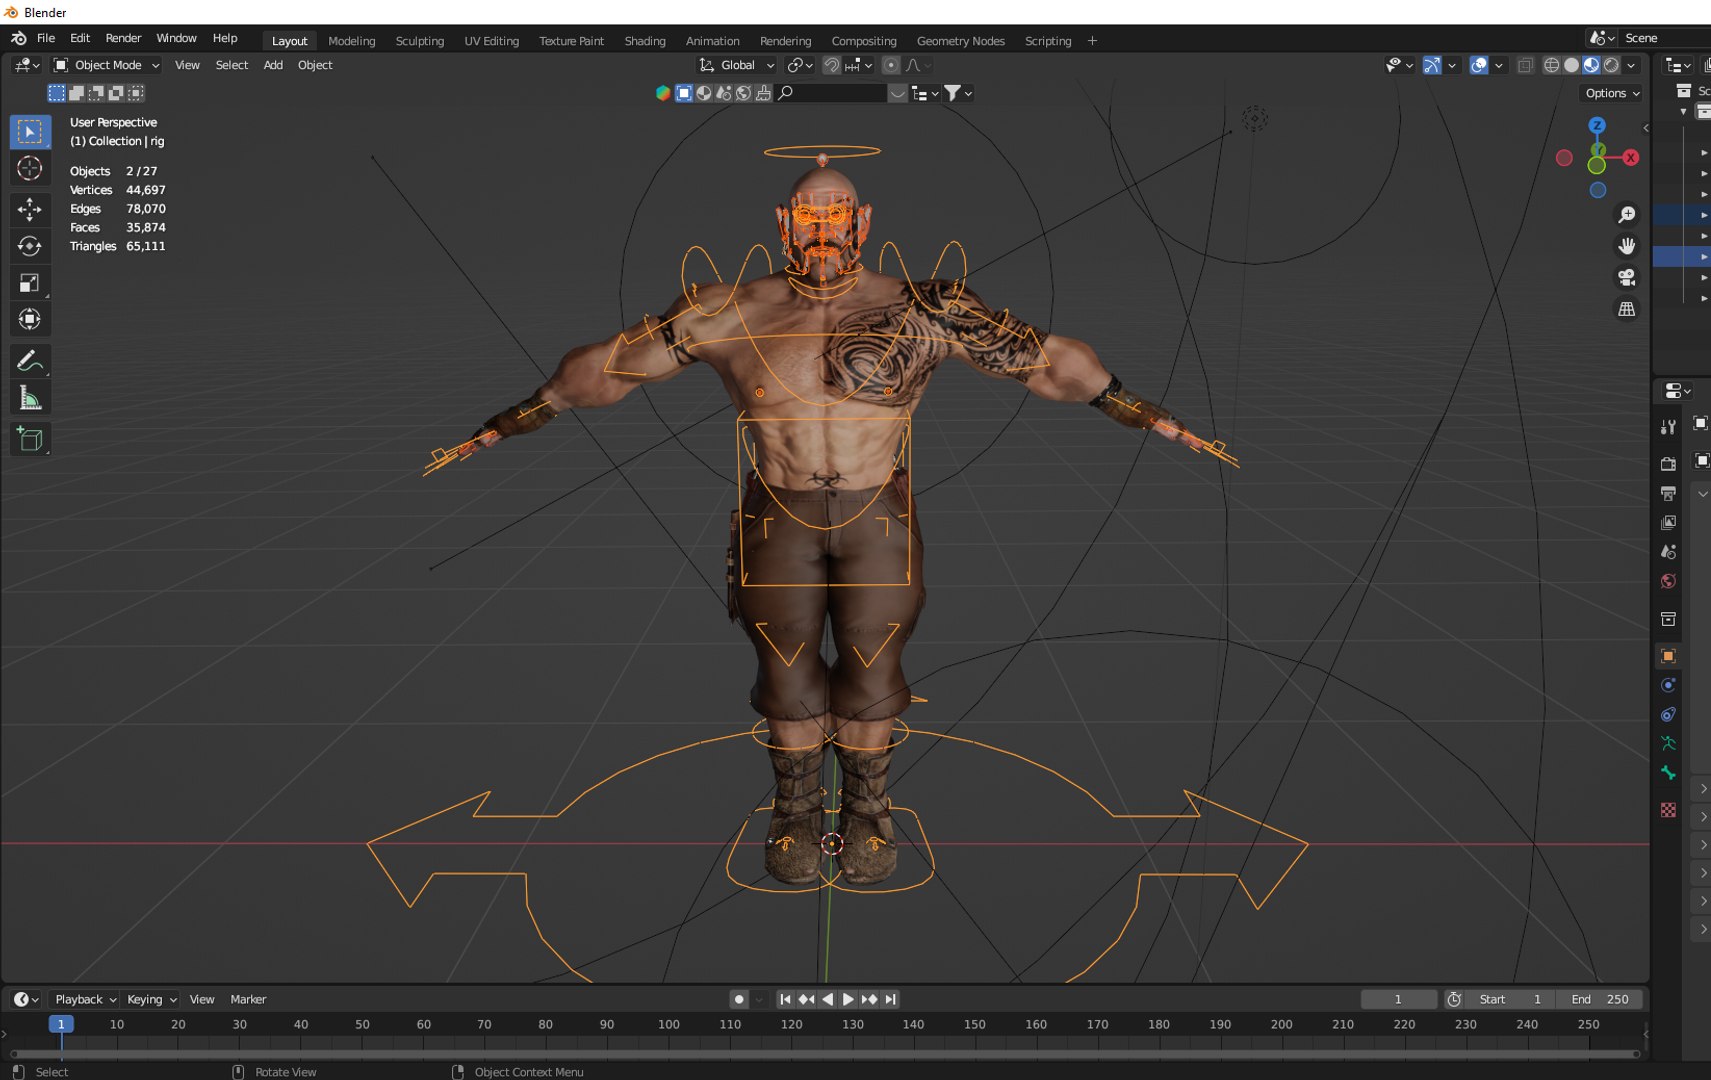Toggle X-ray mode
The width and height of the screenshot is (1711, 1080).
pyautogui.click(x=1525, y=65)
